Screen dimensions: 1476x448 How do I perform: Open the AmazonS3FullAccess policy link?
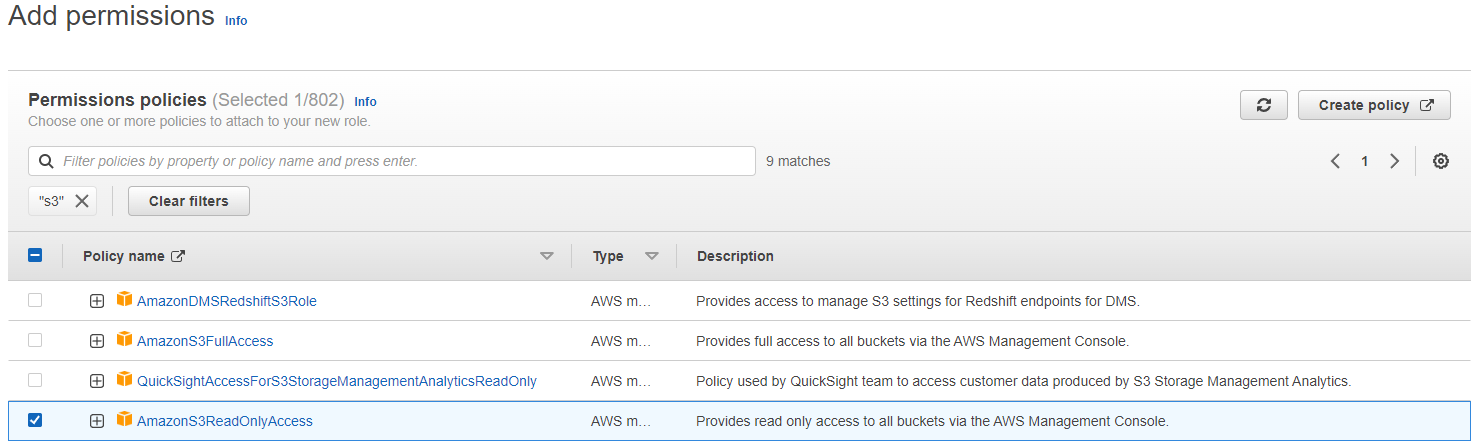(x=205, y=341)
